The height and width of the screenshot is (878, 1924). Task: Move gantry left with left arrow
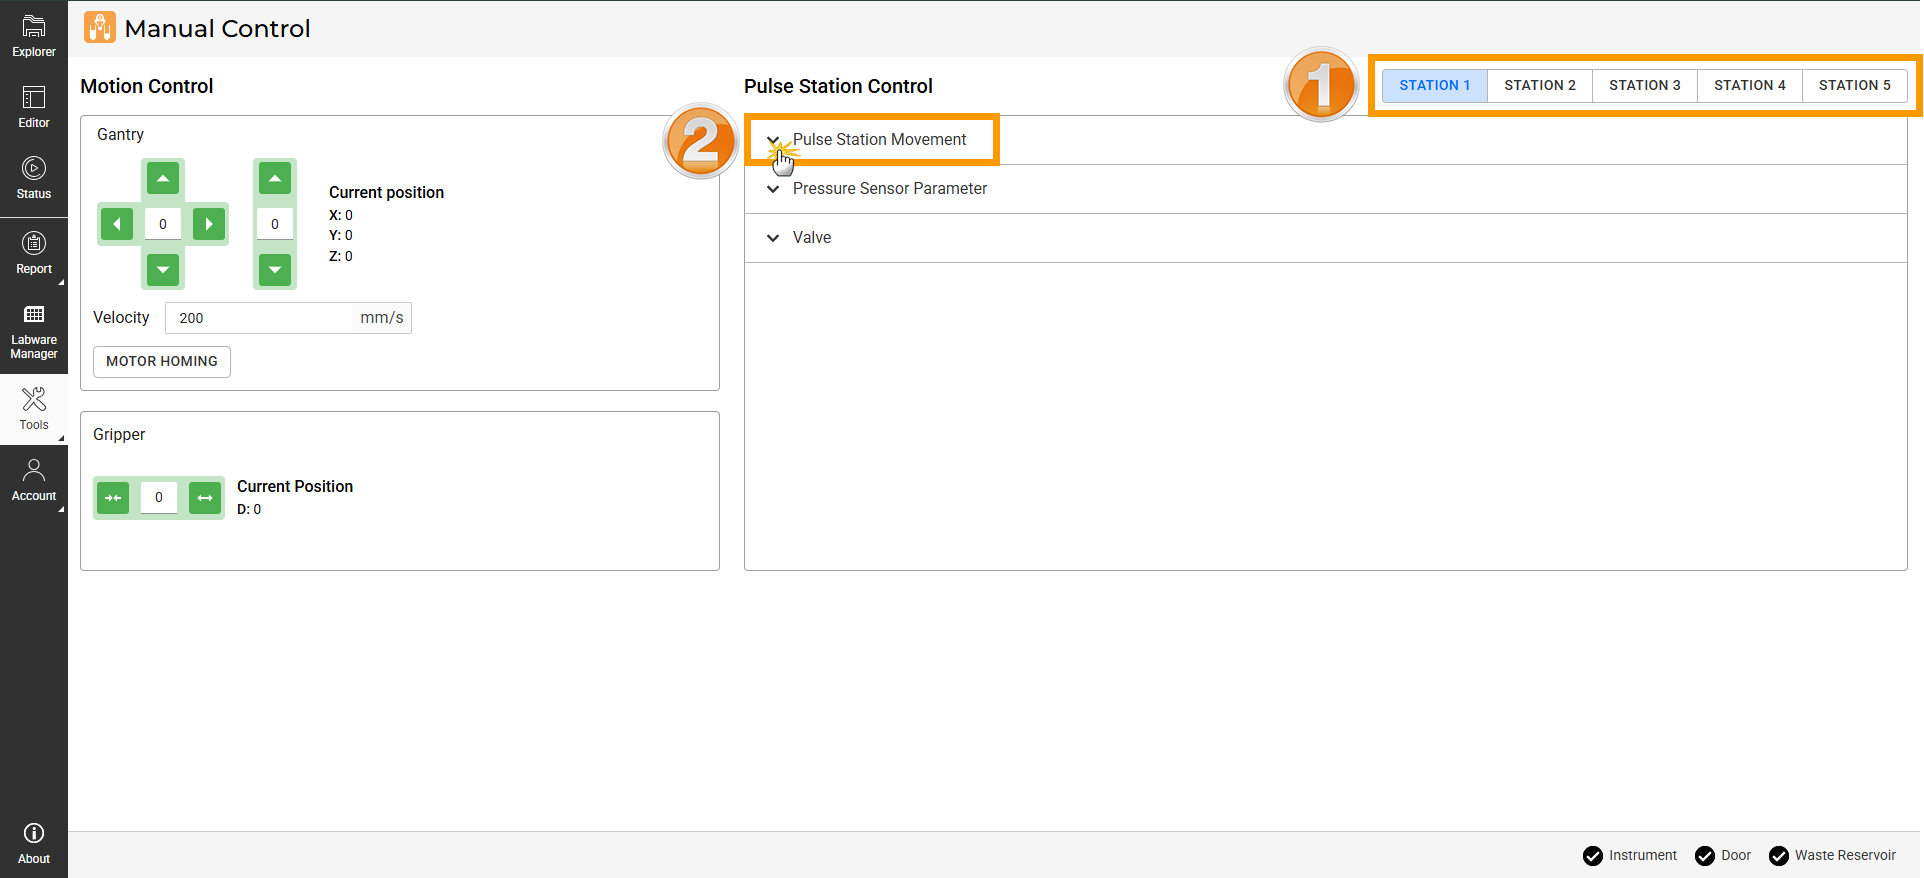tap(117, 224)
